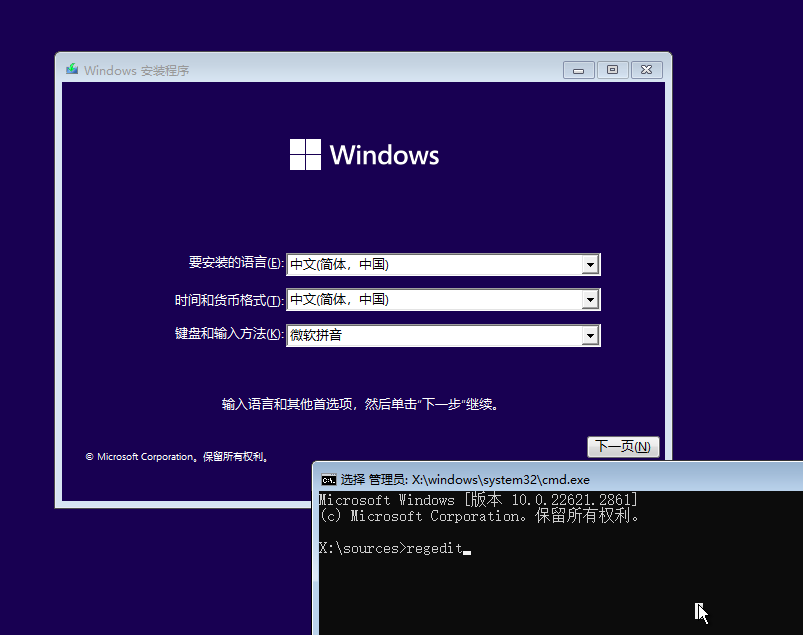Minimize the Windows installer window
The width and height of the screenshot is (803, 635).
(578, 69)
